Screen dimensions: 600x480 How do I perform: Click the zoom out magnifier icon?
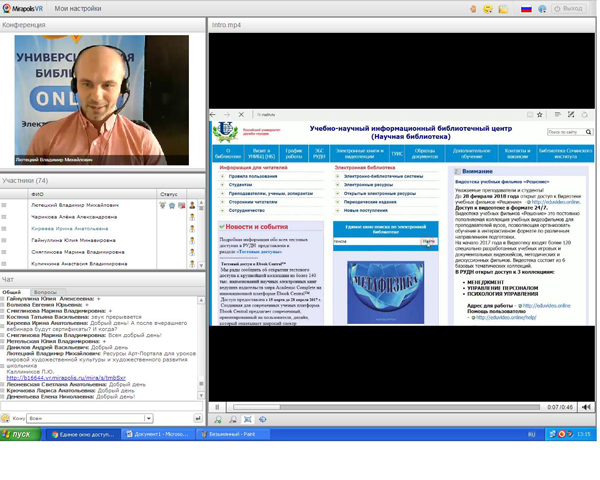tap(233, 420)
